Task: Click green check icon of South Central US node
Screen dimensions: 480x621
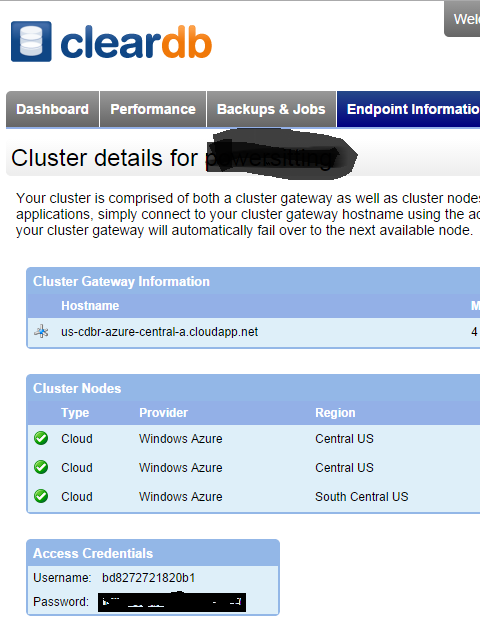Action: pyautogui.click(x=41, y=496)
